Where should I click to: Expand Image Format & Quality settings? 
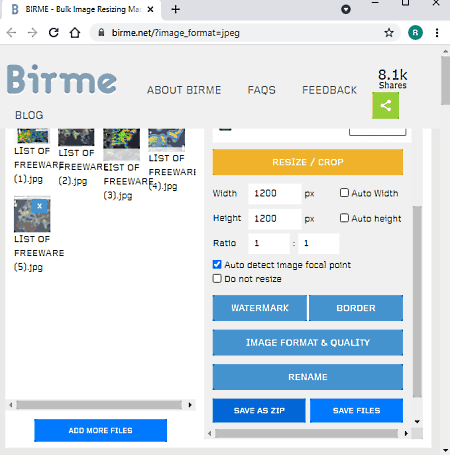click(308, 343)
